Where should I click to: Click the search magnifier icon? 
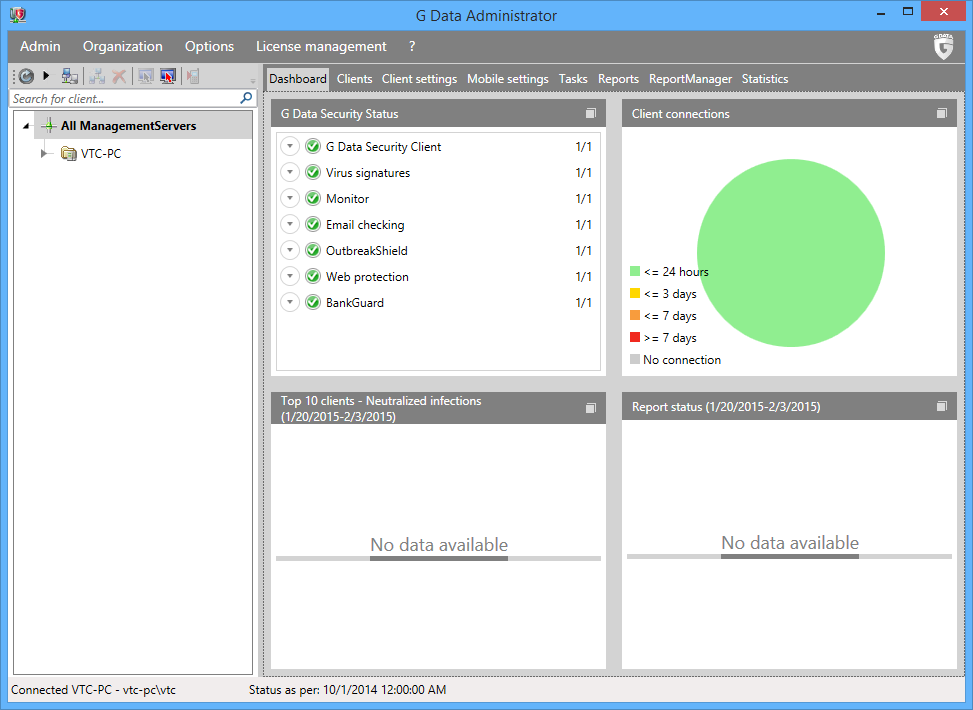pos(247,98)
